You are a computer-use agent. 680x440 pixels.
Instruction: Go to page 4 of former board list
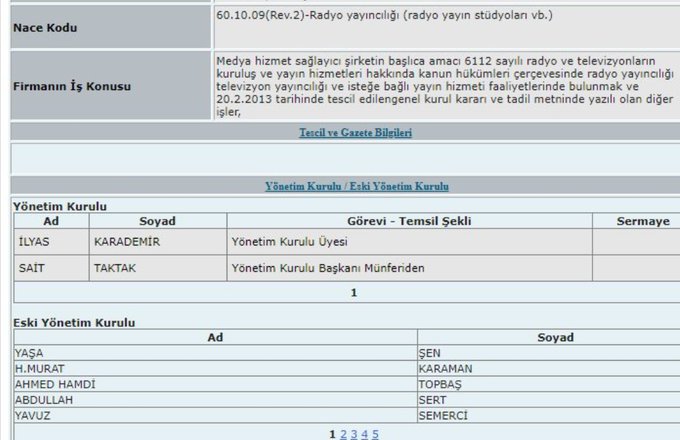(x=364, y=434)
